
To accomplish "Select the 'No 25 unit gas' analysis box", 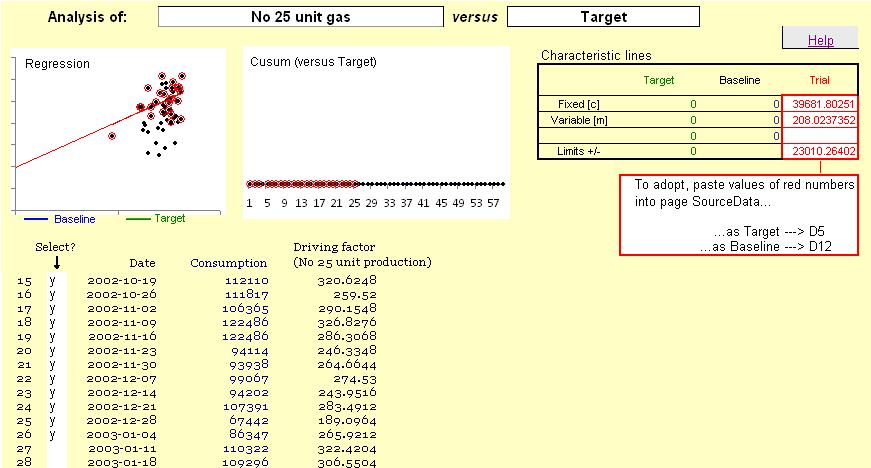I will tap(300, 17).
